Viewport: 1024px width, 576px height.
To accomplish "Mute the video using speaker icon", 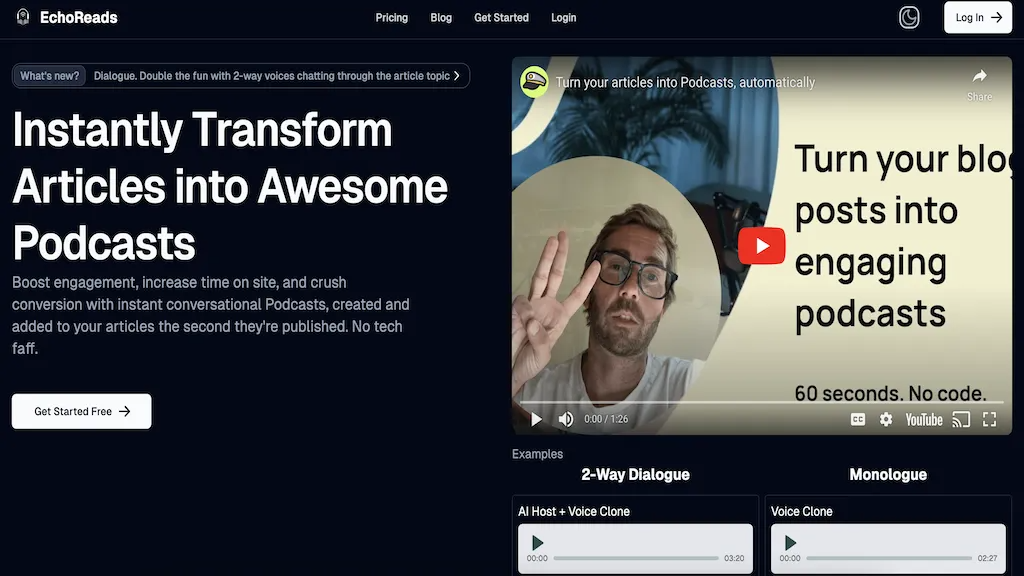I will (x=566, y=419).
